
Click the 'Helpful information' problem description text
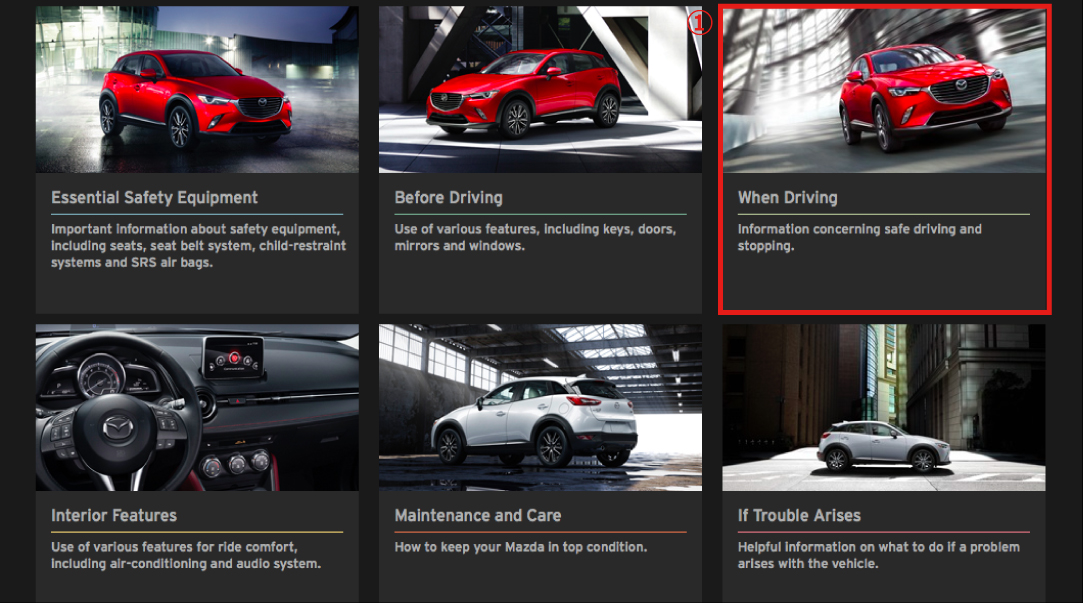pyautogui.click(x=878, y=555)
